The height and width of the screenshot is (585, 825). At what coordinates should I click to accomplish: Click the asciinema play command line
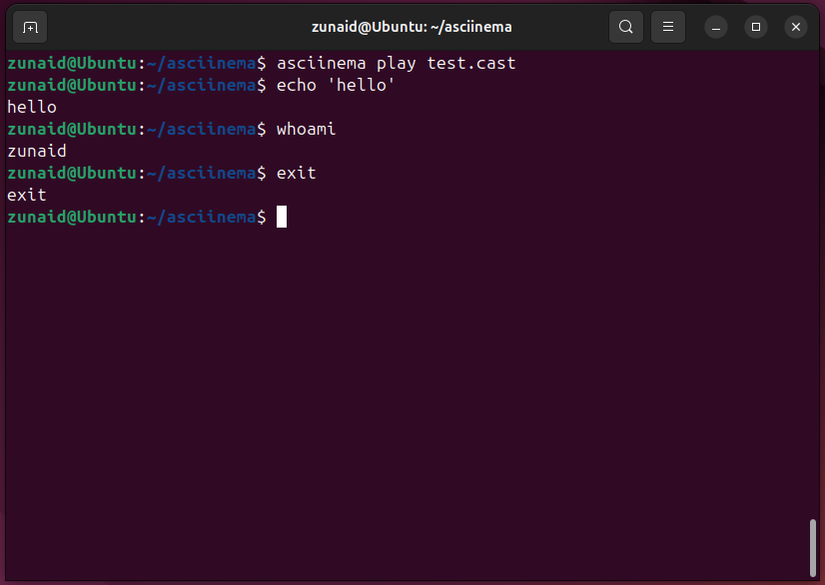(x=398, y=62)
